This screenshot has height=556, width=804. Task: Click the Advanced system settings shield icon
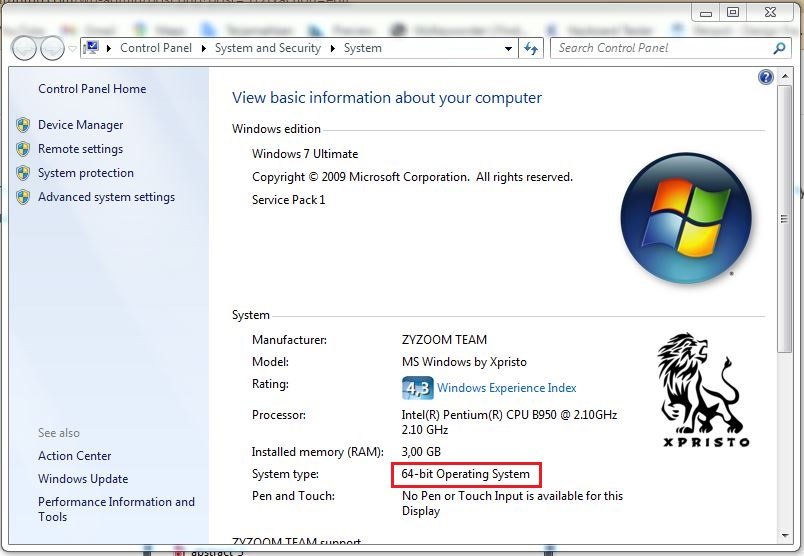[x=23, y=197]
